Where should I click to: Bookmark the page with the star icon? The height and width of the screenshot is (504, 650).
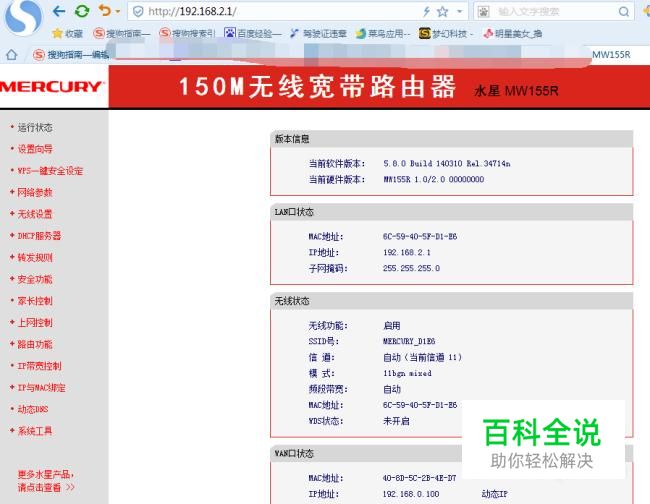tap(442, 11)
